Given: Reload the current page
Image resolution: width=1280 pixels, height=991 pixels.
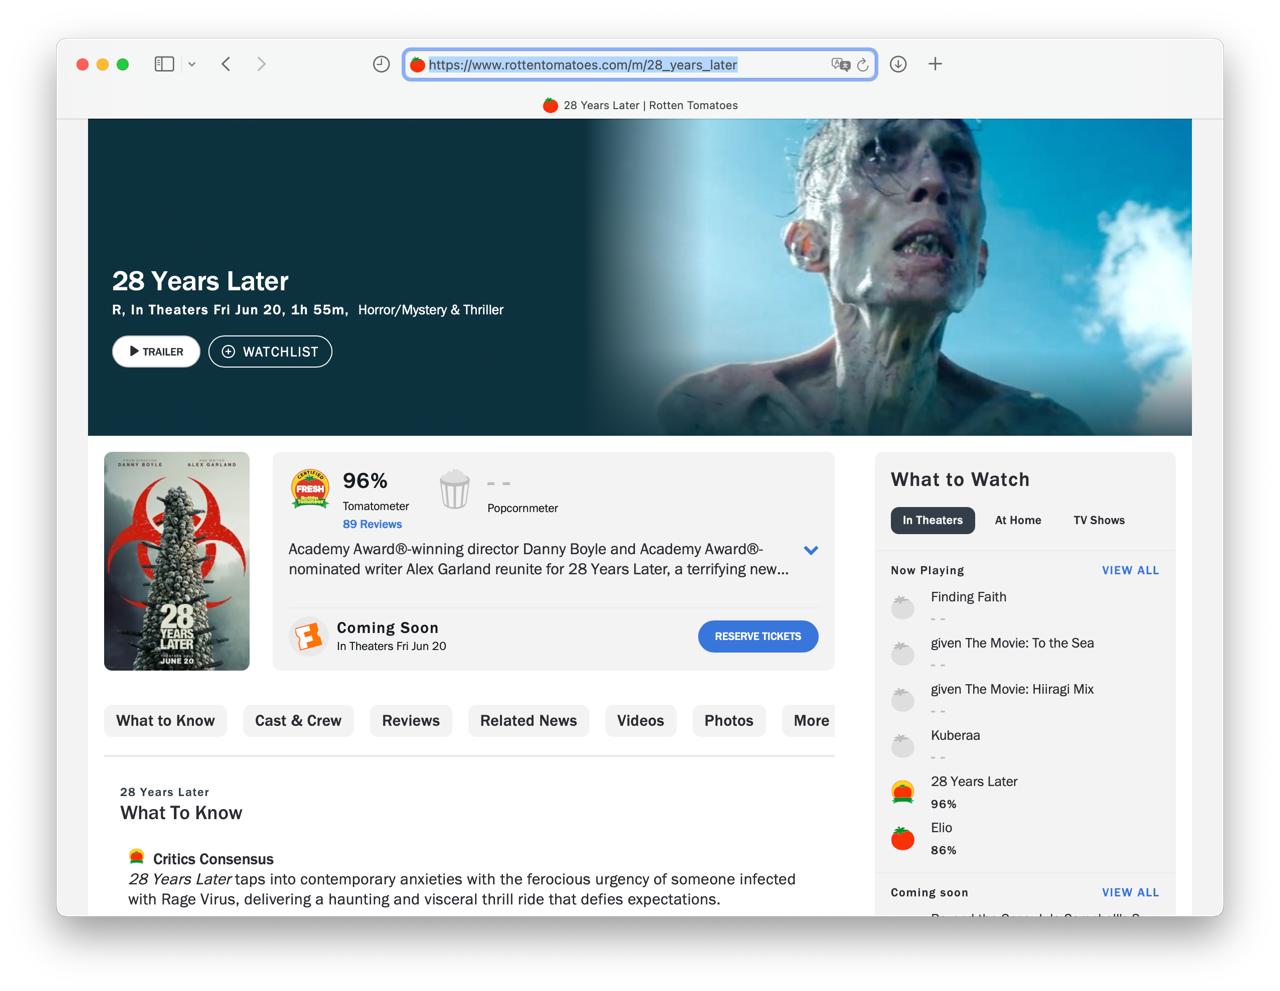Looking at the screenshot, I should click(863, 64).
